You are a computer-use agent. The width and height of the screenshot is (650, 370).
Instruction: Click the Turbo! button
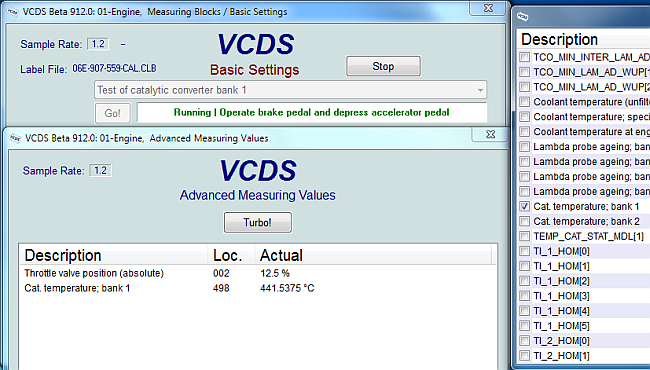pyautogui.click(x=257, y=222)
